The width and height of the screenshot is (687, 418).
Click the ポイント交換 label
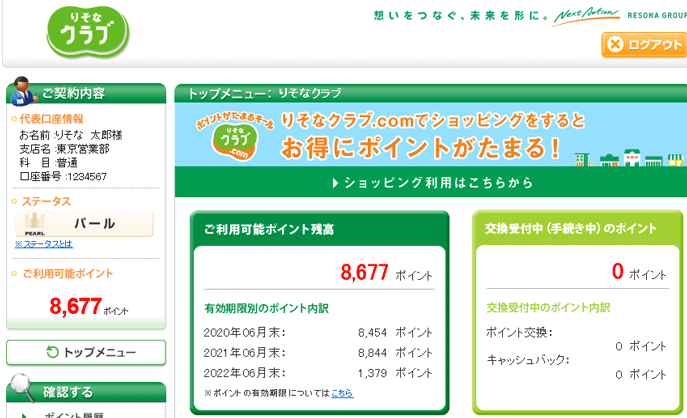click(520, 333)
